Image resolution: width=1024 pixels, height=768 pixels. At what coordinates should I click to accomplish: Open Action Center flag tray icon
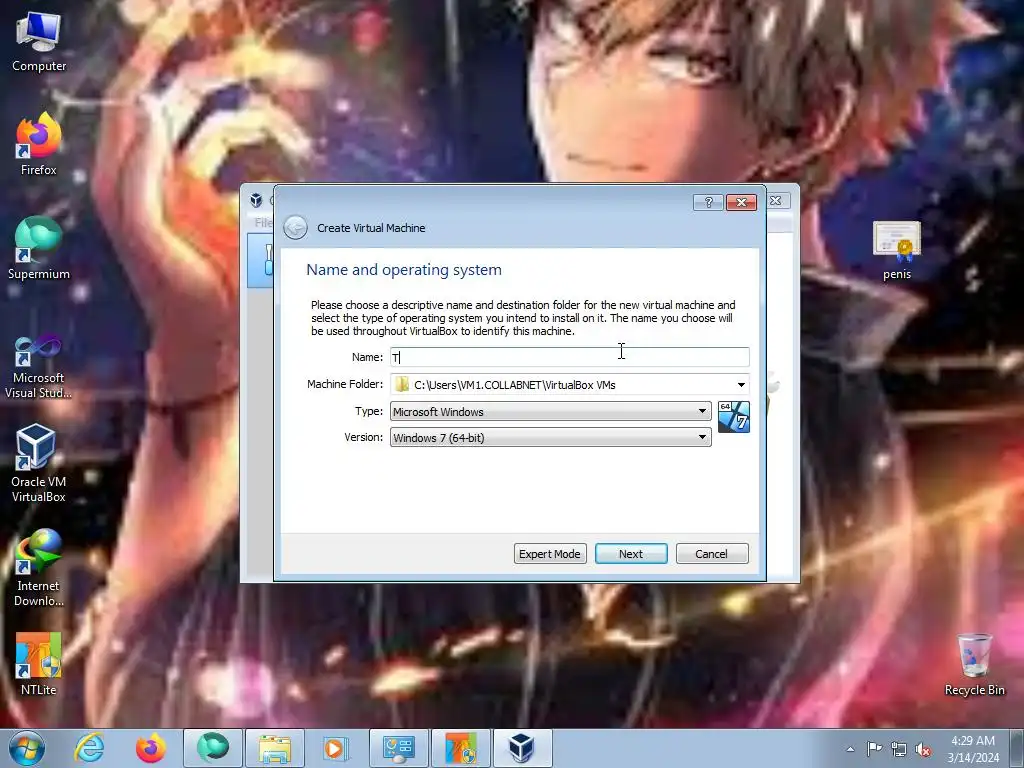[x=874, y=749]
